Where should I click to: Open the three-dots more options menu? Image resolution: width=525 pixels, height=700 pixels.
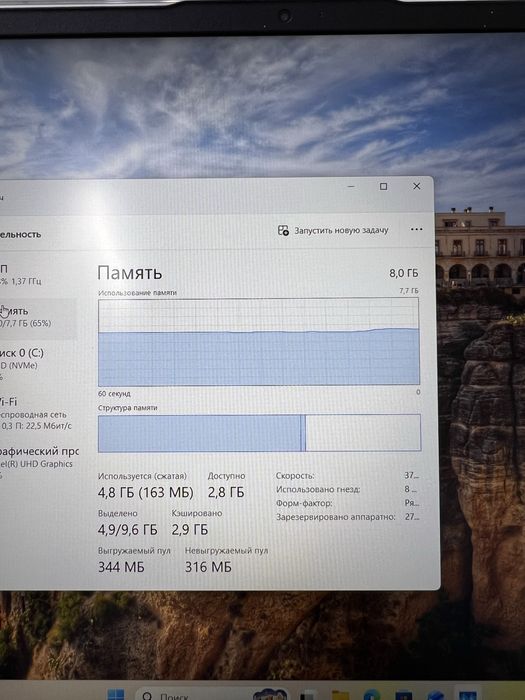click(x=416, y=229)
